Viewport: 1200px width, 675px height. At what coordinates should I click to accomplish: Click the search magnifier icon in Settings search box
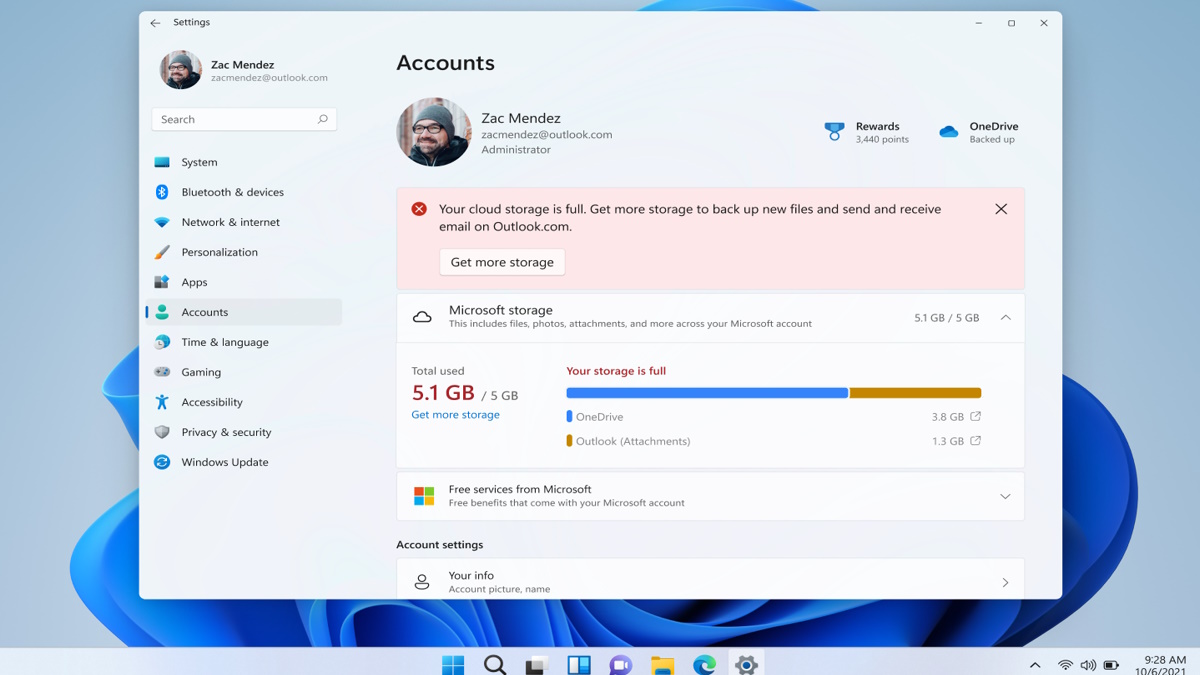click(323, 119)
